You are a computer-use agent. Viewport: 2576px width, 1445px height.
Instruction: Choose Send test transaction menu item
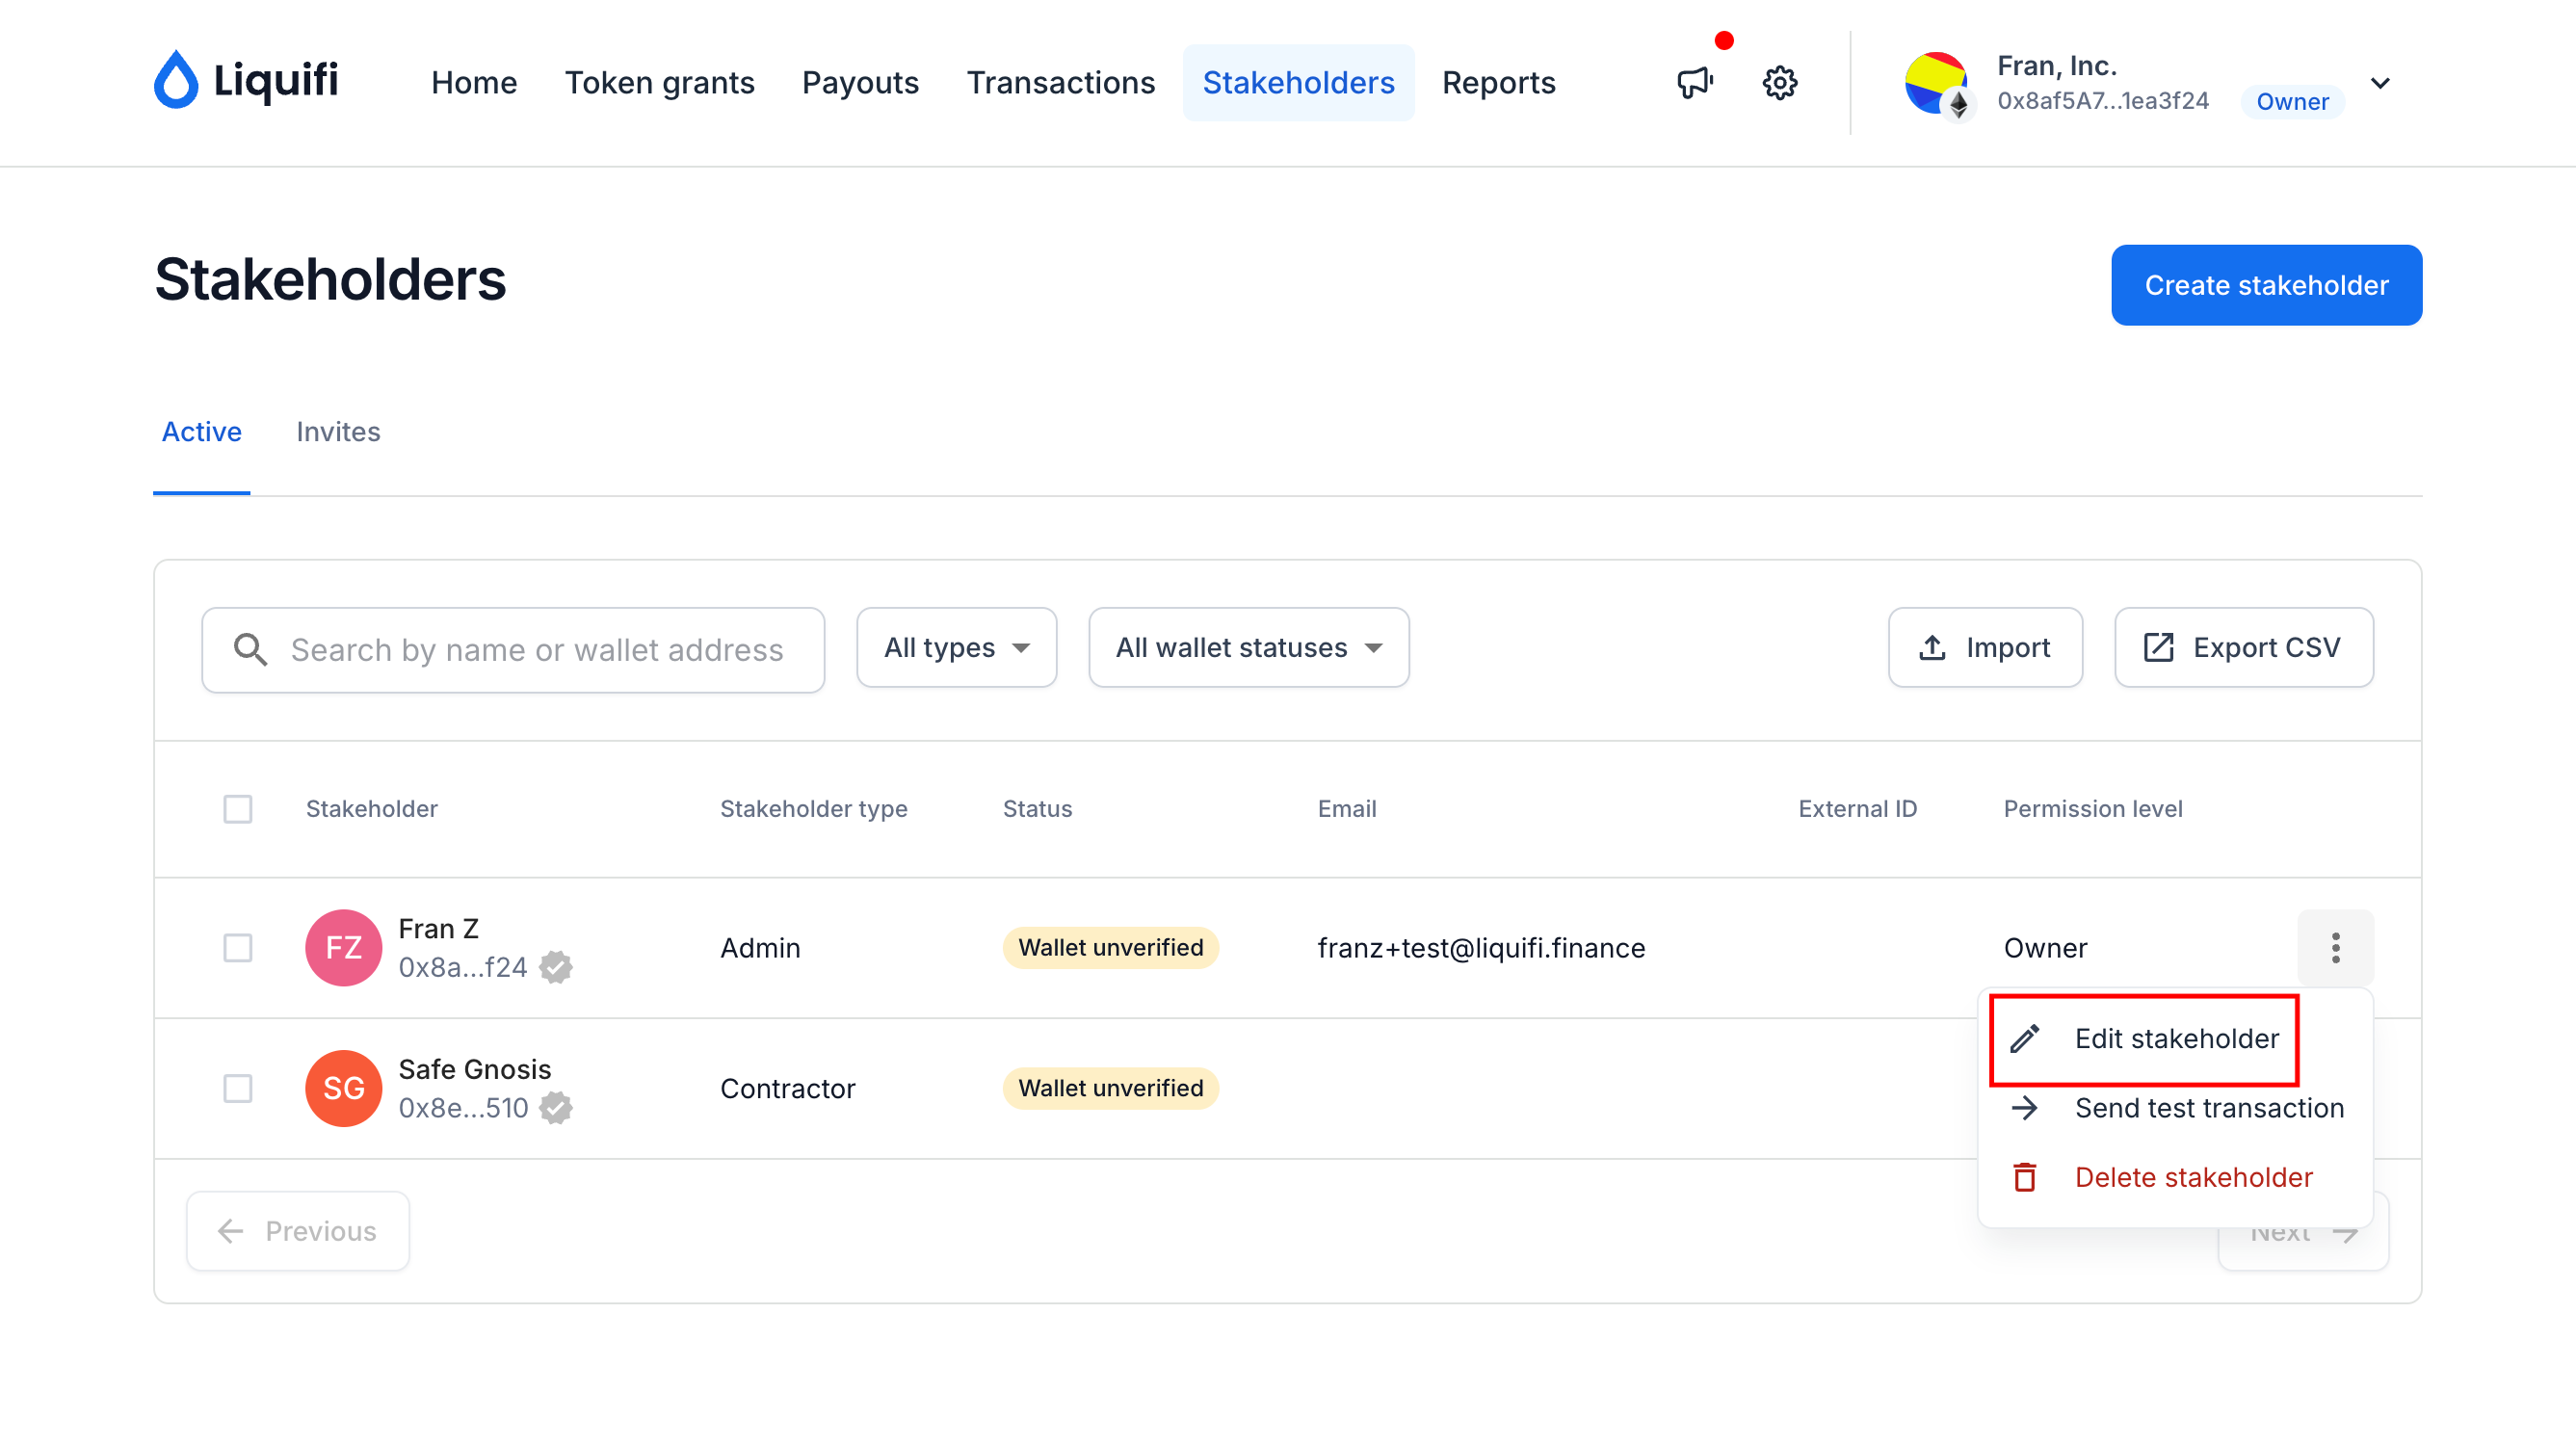pyautogui.click(x=2176, y=1108)
